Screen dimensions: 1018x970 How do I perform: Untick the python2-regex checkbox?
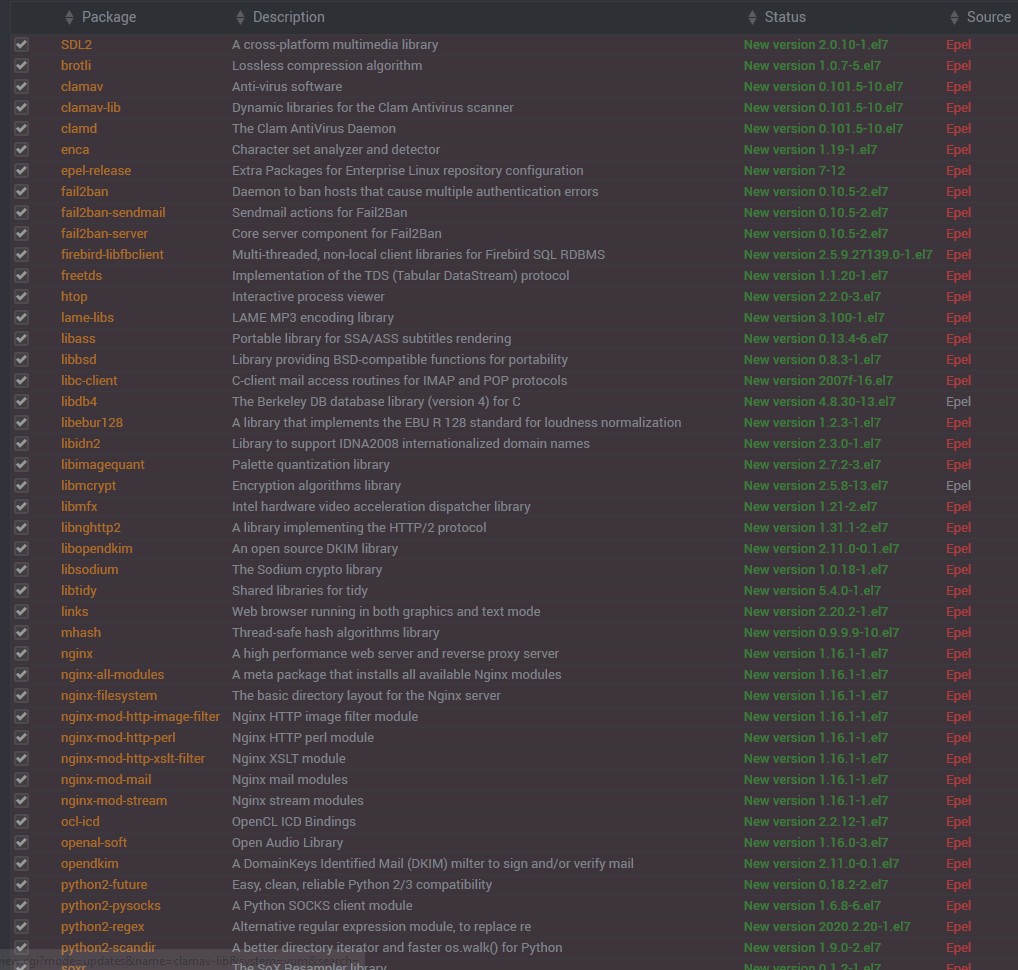point(21,927)
